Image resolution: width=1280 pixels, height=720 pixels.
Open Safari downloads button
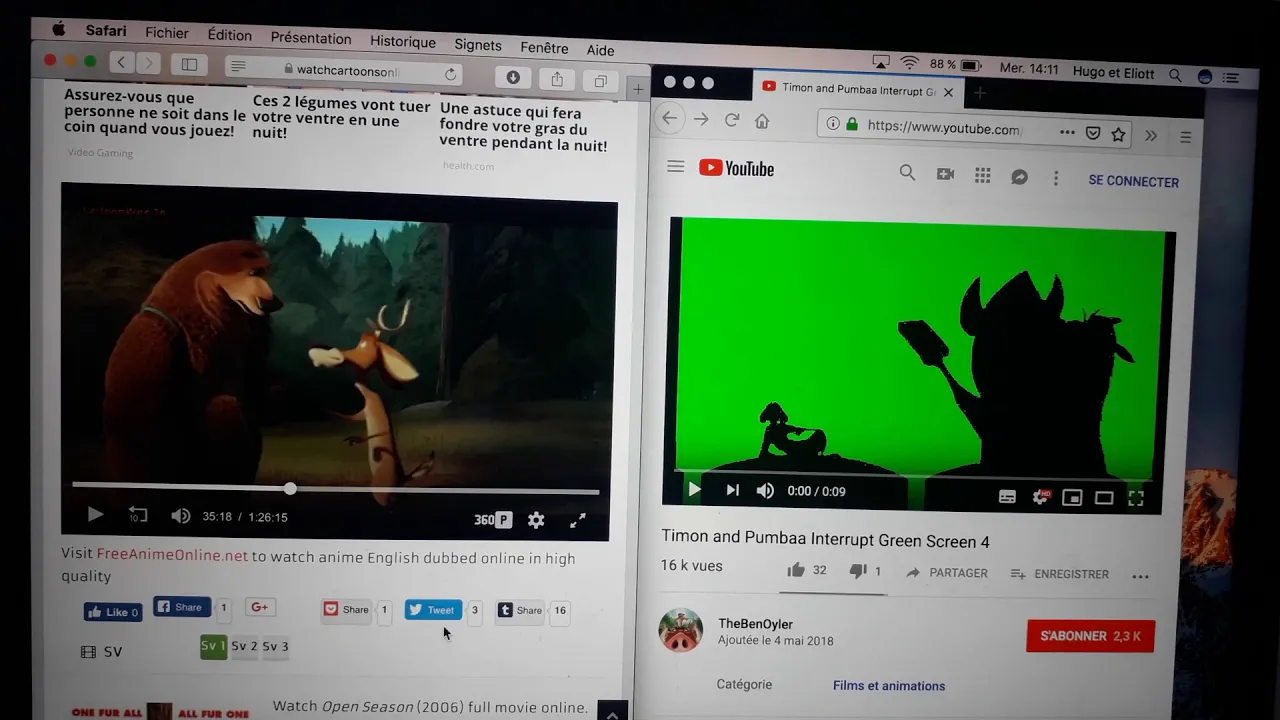click(x=513, y=77)
